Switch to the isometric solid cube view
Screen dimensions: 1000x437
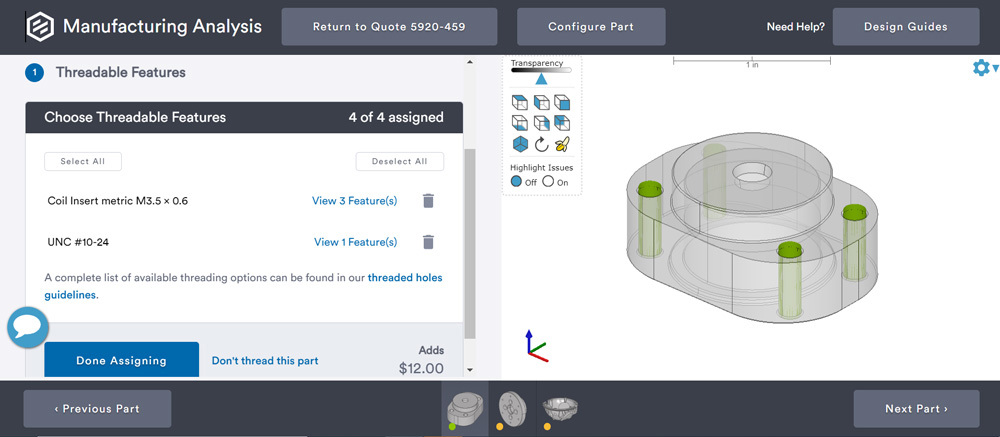tap(520, 144)
